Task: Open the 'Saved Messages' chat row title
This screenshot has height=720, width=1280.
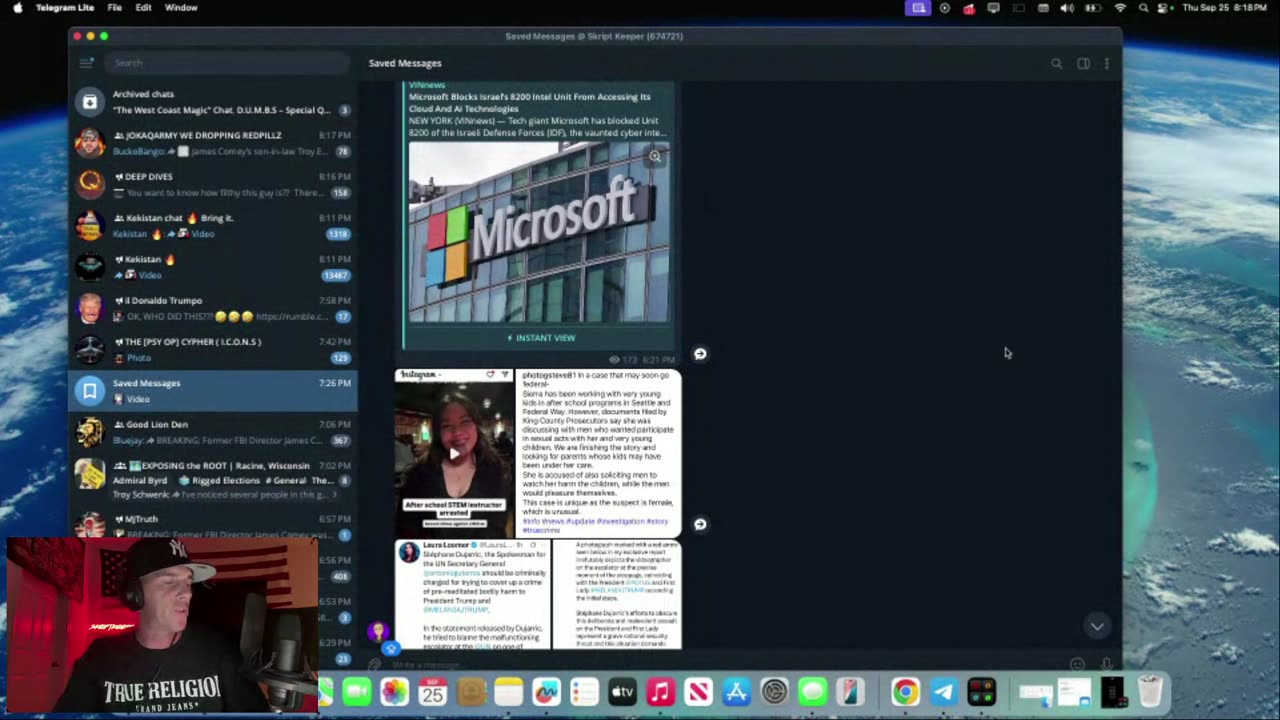Action: tap(146, 383)
